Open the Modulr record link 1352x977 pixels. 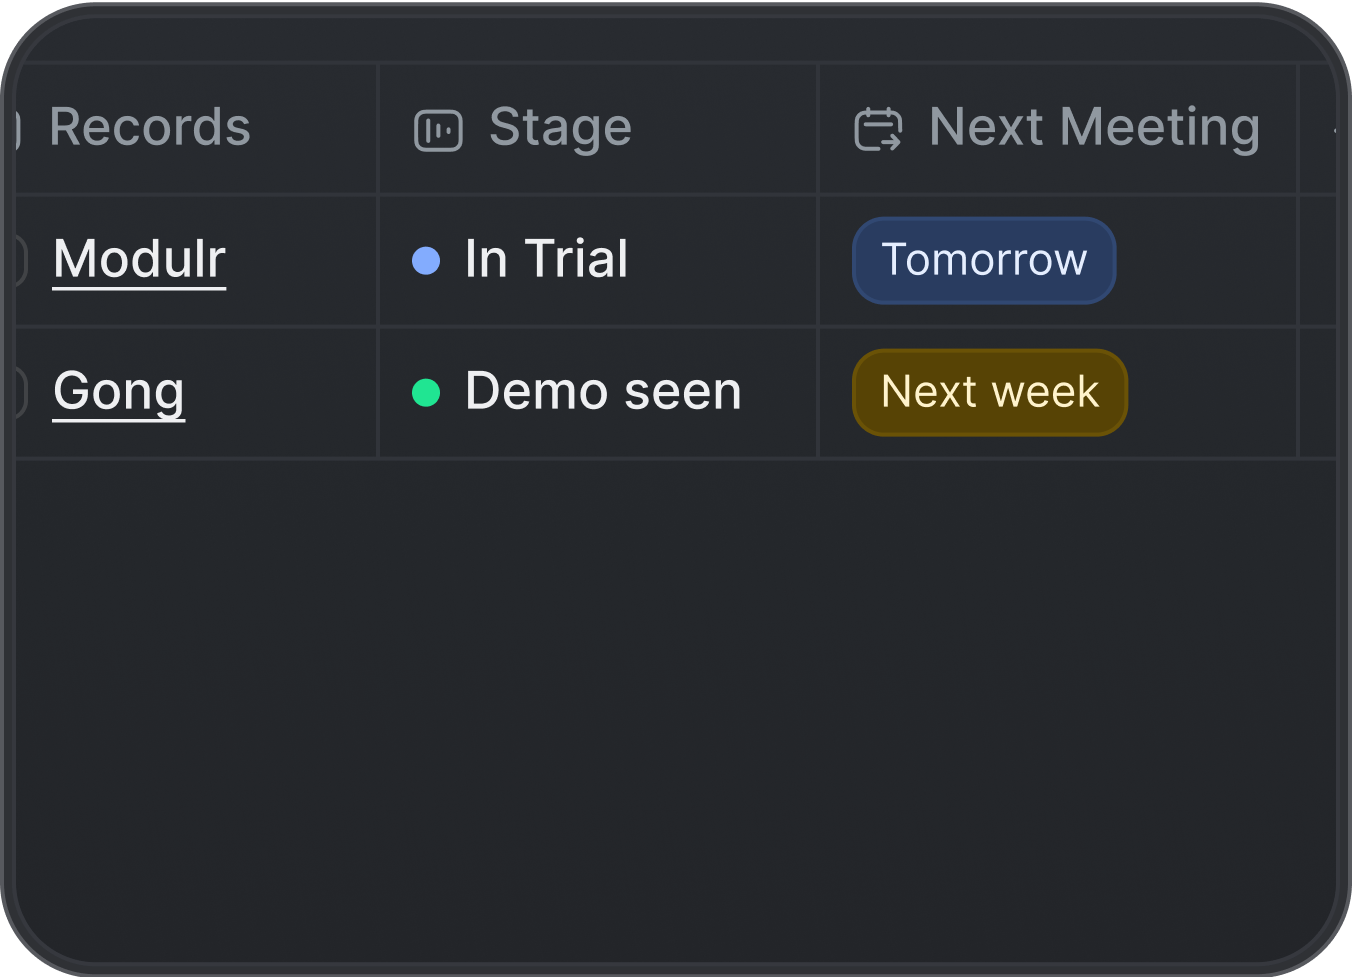click(x=139, y=259)
